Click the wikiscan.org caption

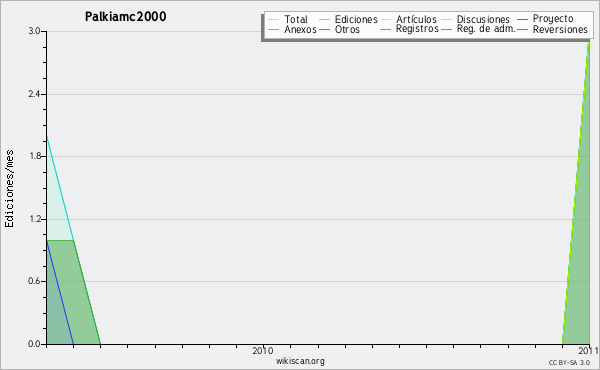pyautogui.click(x=300, y=361)
